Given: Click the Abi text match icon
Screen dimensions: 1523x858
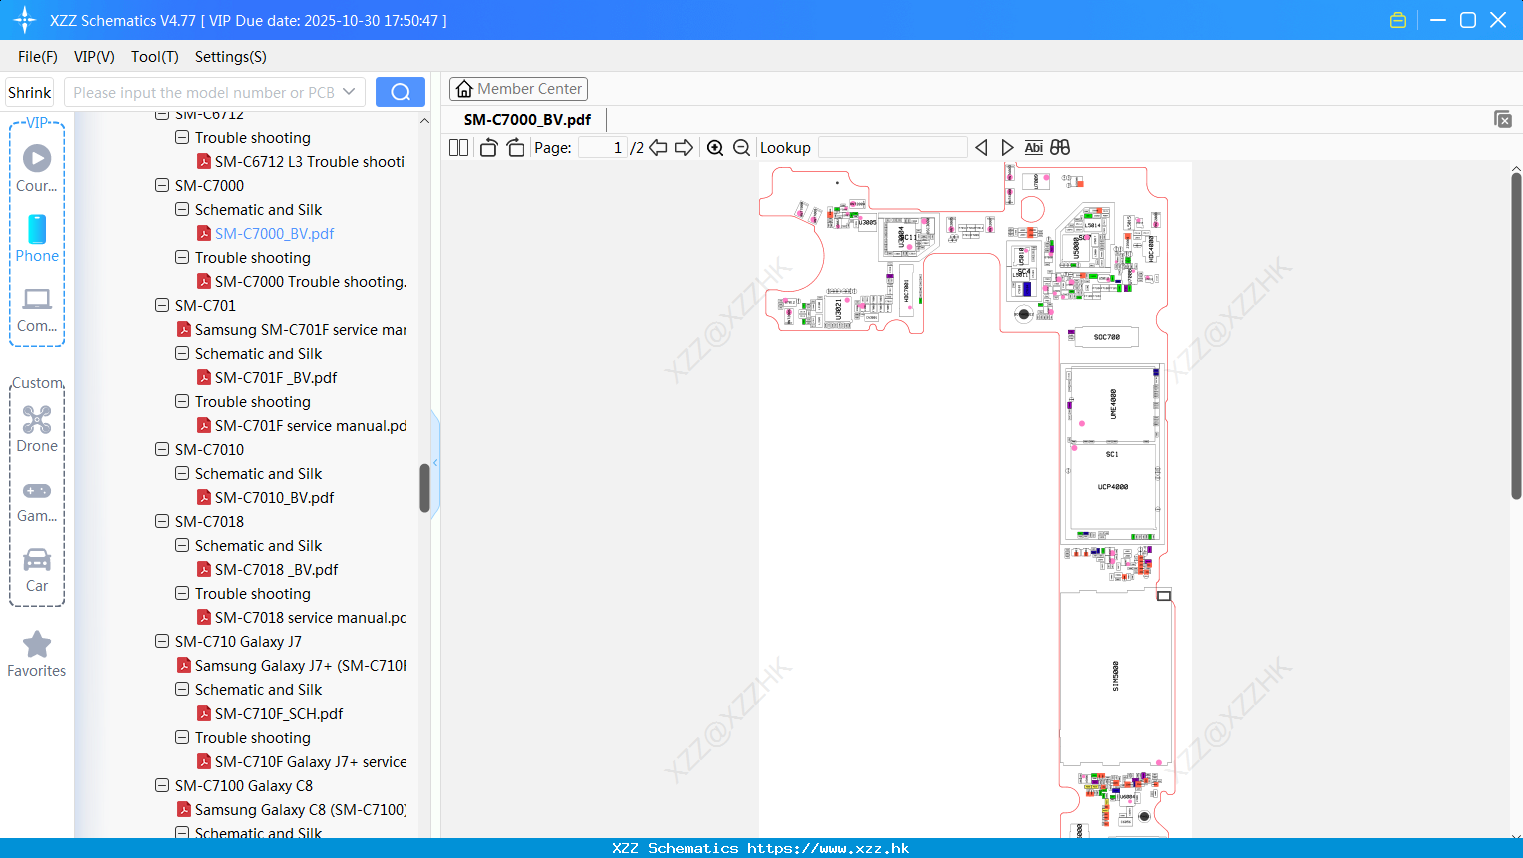Looking at the screenshot, I should click(x=1033, y=147).
